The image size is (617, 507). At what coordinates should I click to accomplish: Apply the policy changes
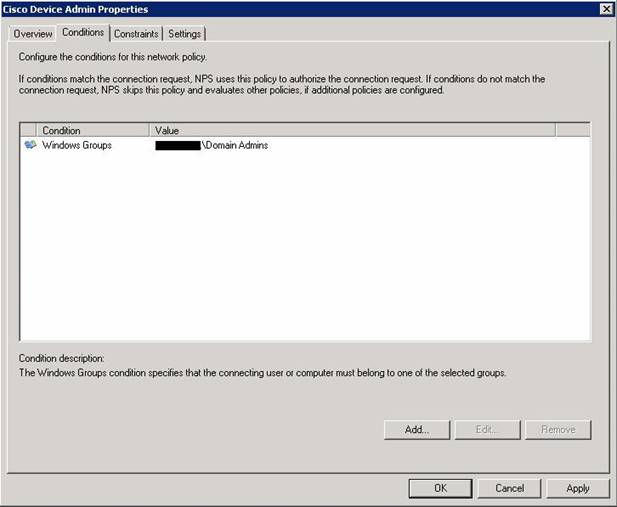(x=577, y=488)
